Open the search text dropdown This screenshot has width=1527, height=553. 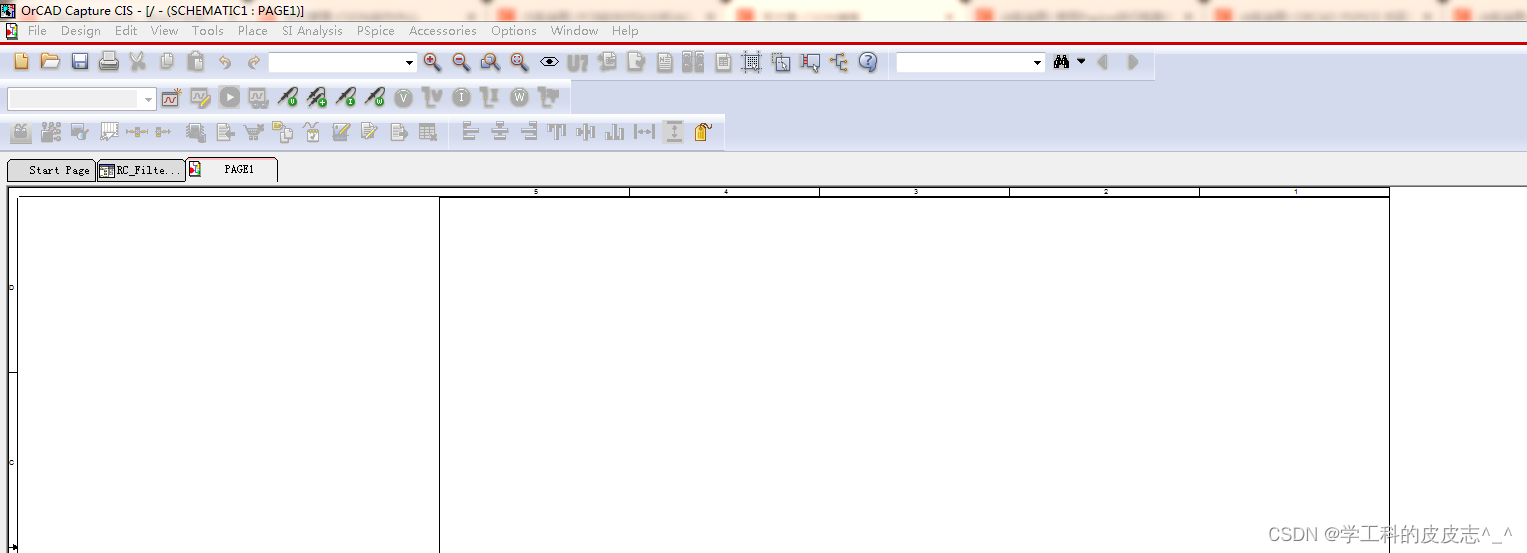point(1037,63)
